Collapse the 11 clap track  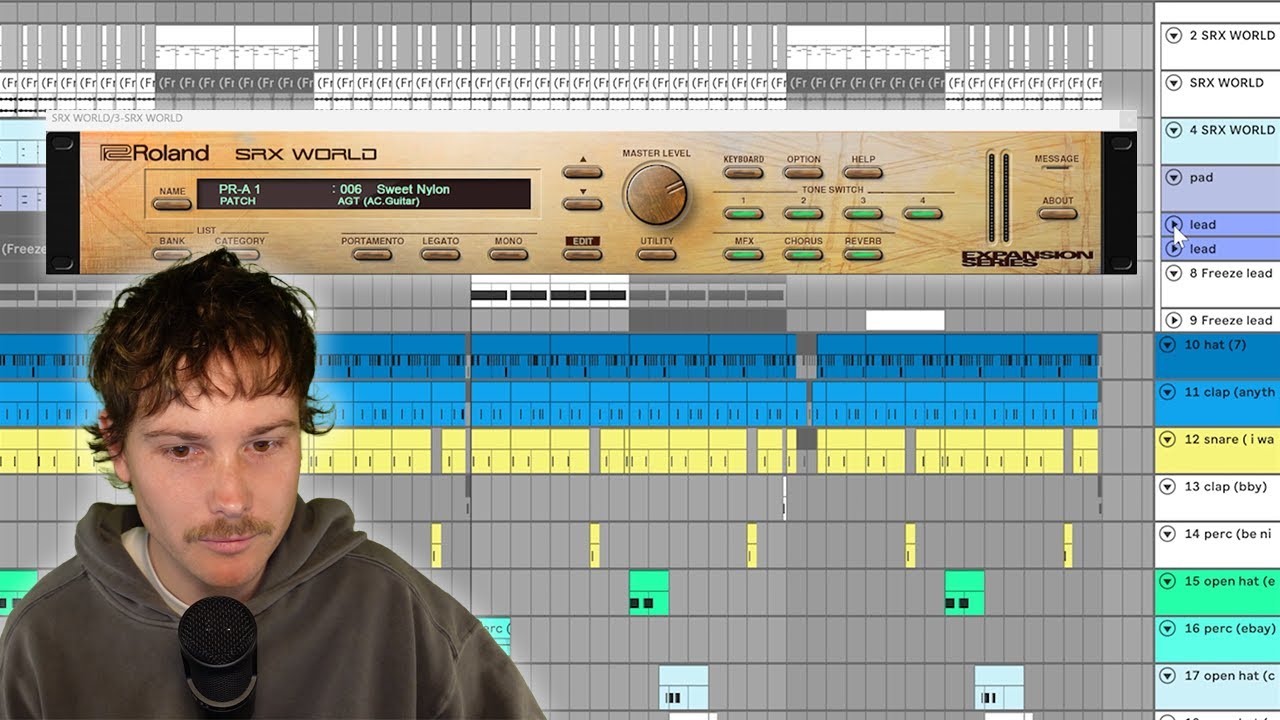coord(1166,392)
